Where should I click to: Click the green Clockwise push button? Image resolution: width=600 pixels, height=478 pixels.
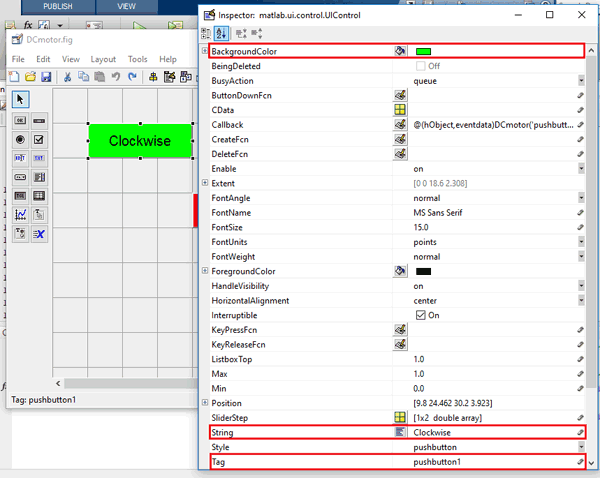point(140,141)
